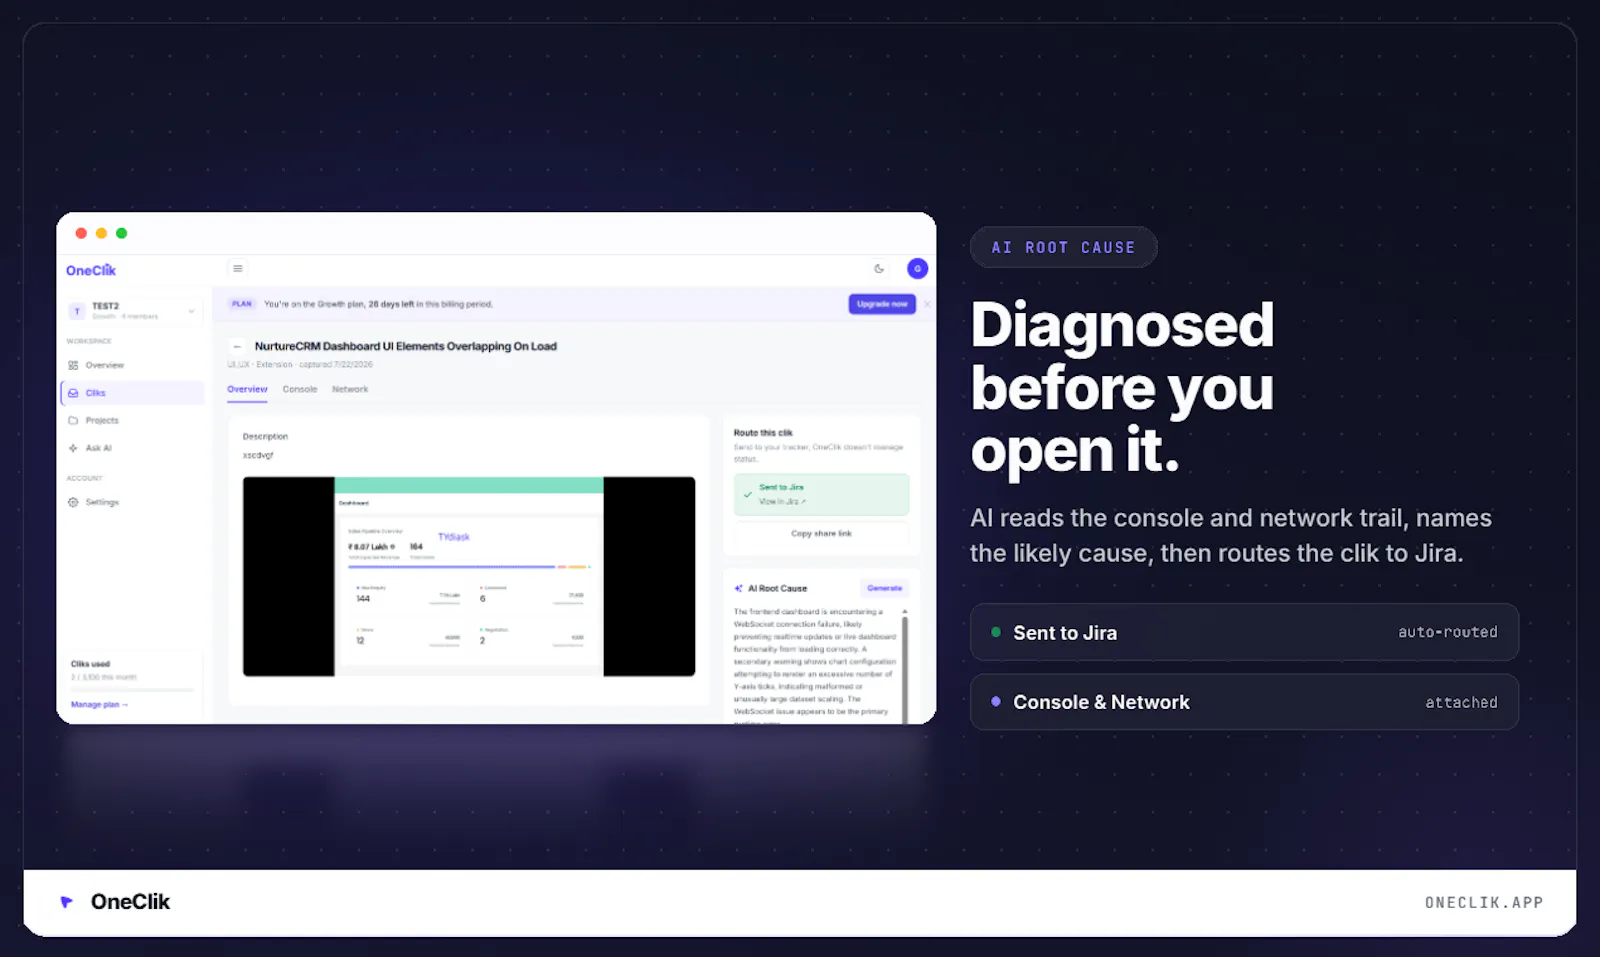Screen dimensions: 1600x957
Task: Click the Settings gear icon
Action: 73,502
